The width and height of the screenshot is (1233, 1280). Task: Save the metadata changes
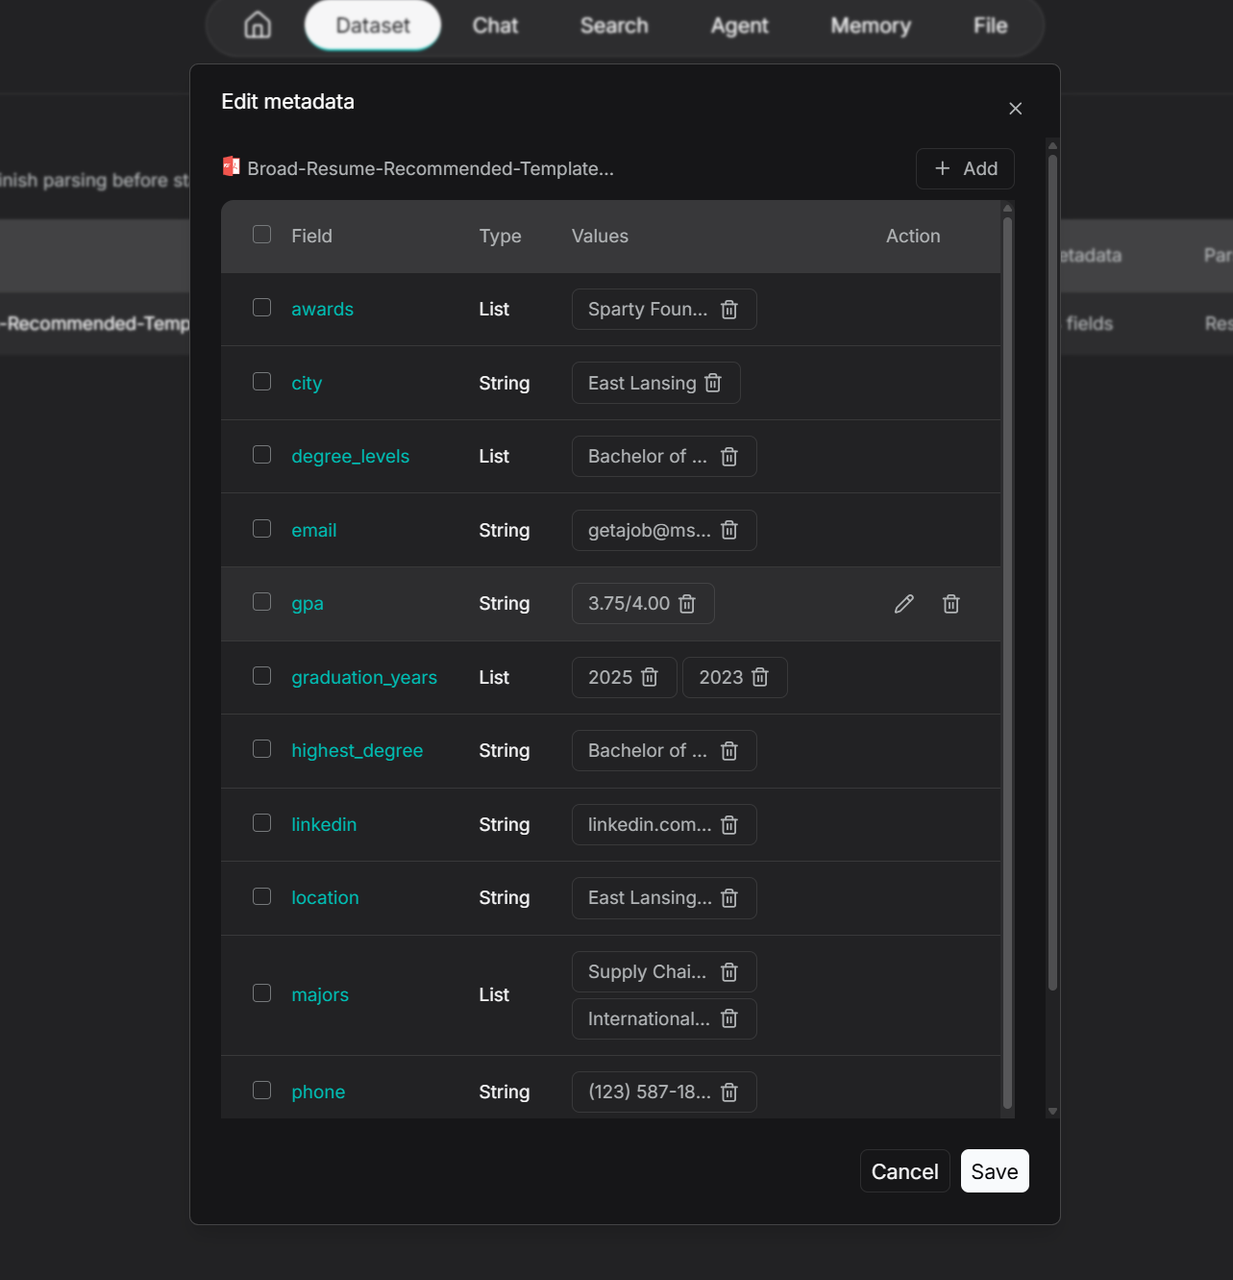[994, 1171]
